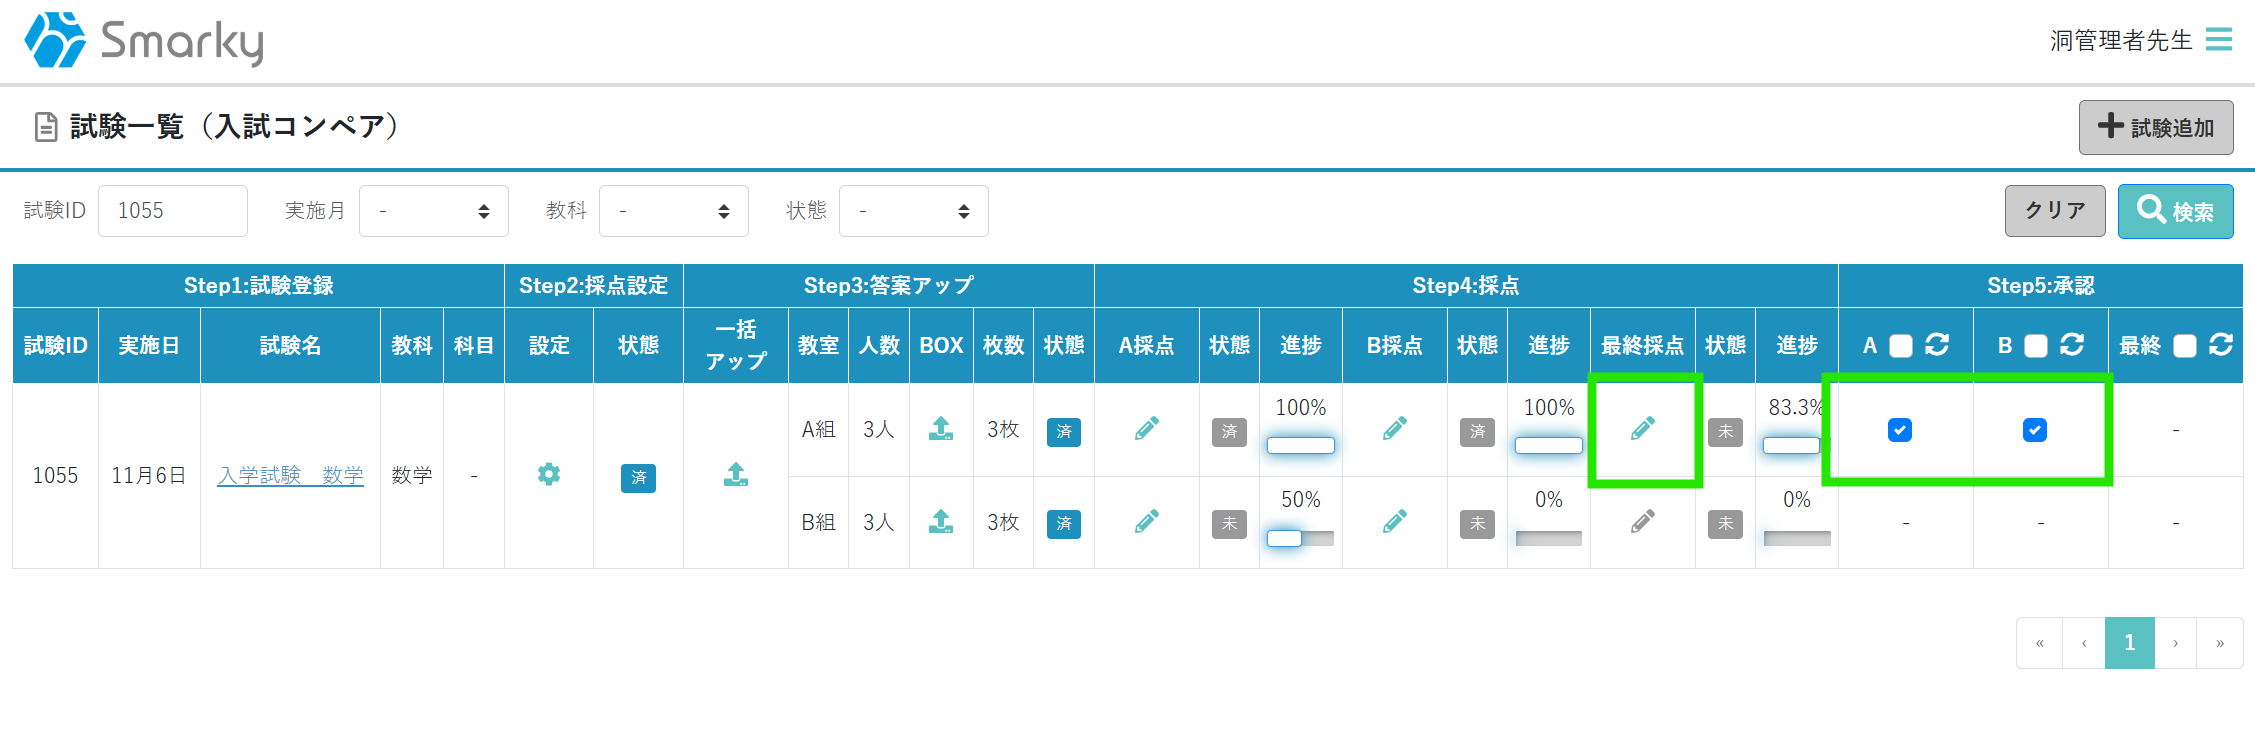This screenshot has height=750, width=2255.
Task: Click the BOX upload icon for B組
Action: point(941,521)
